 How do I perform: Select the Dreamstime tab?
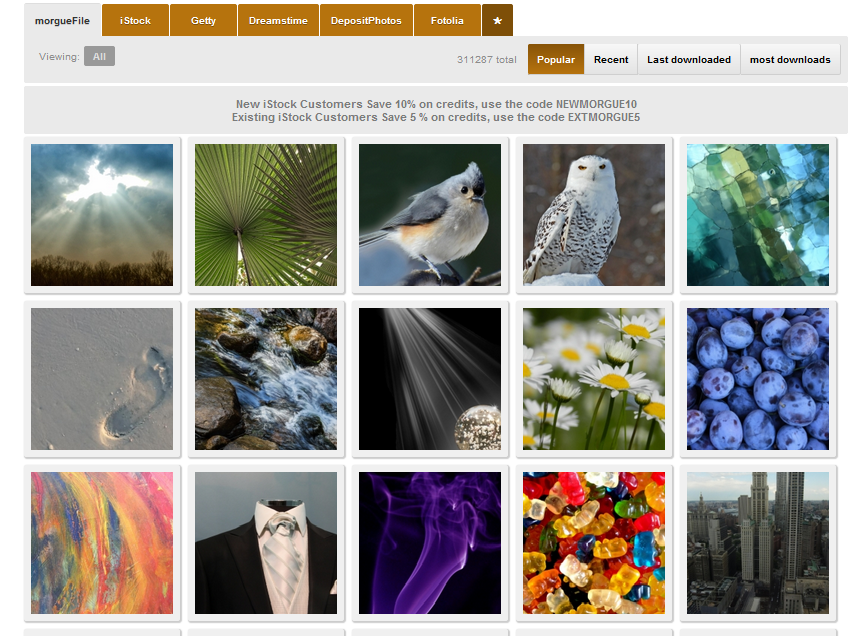[x=278, y=20]
